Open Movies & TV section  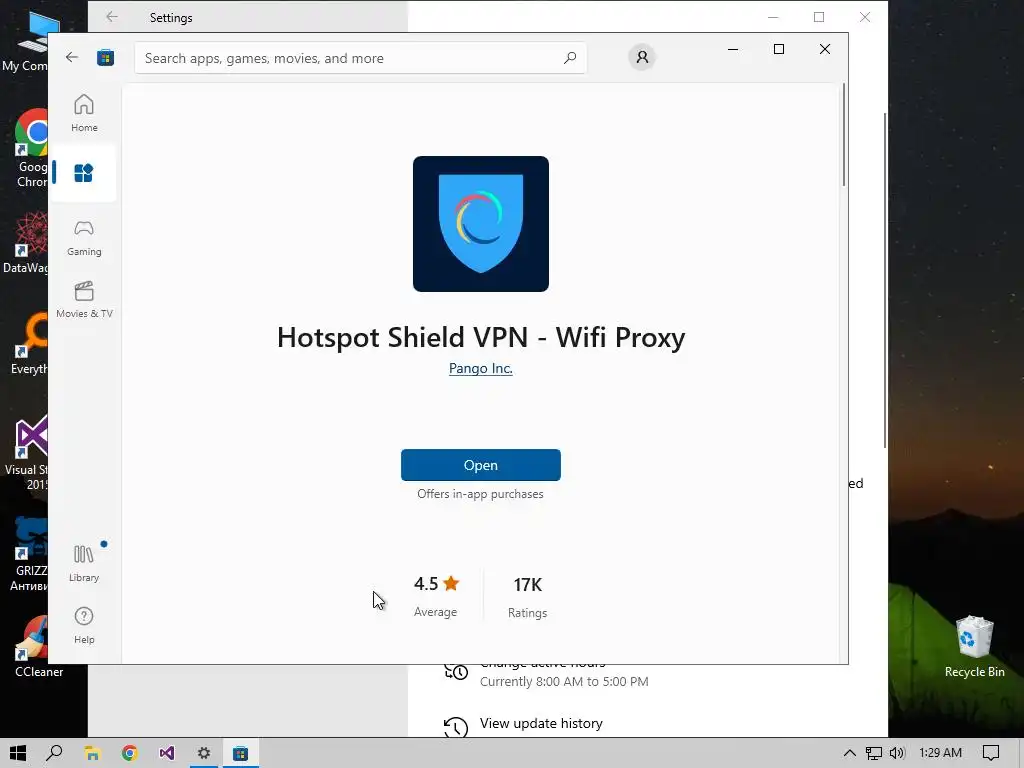tap(84, 300)
